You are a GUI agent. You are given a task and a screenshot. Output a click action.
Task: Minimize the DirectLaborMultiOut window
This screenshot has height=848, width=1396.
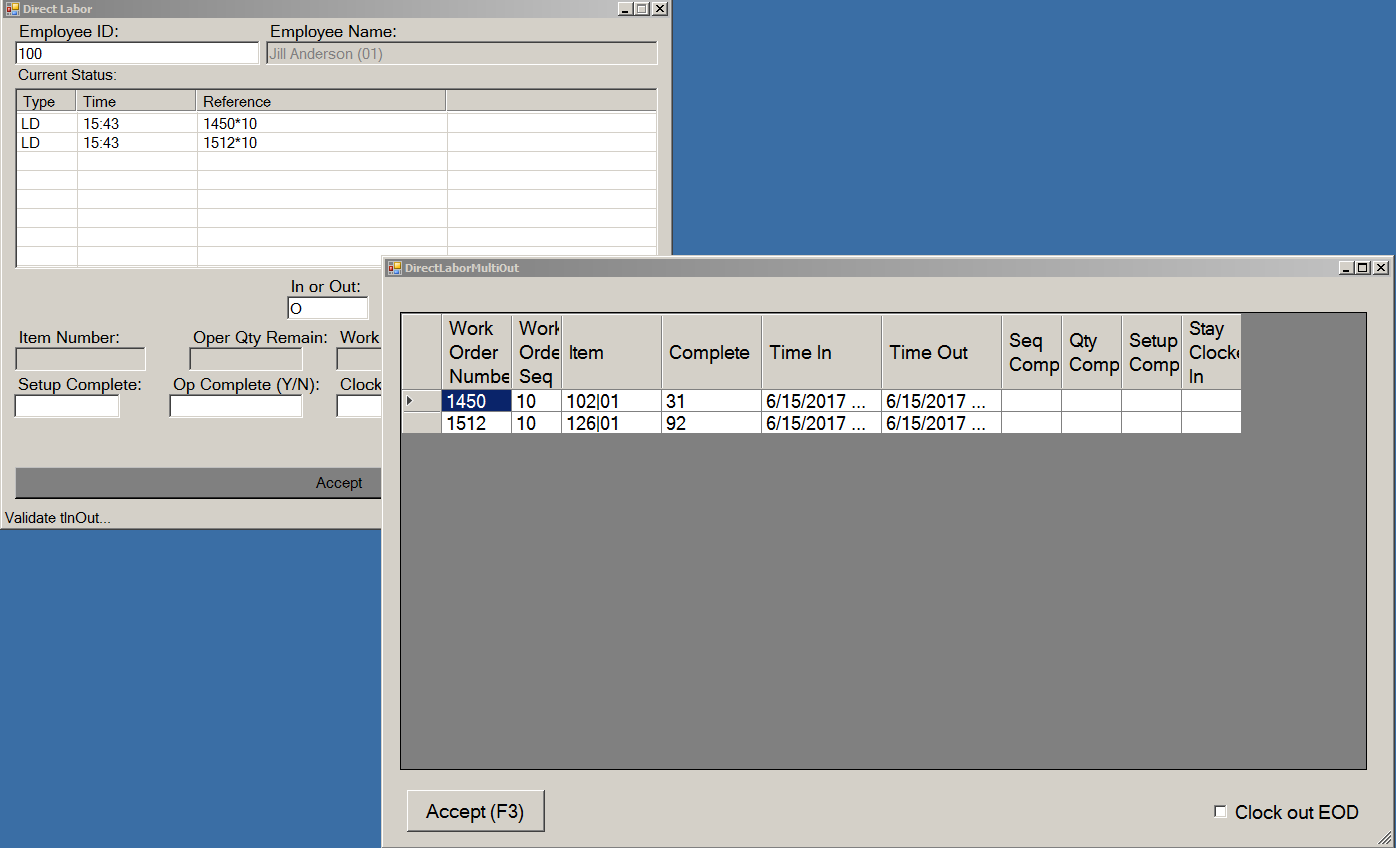tap(1346, 268)
